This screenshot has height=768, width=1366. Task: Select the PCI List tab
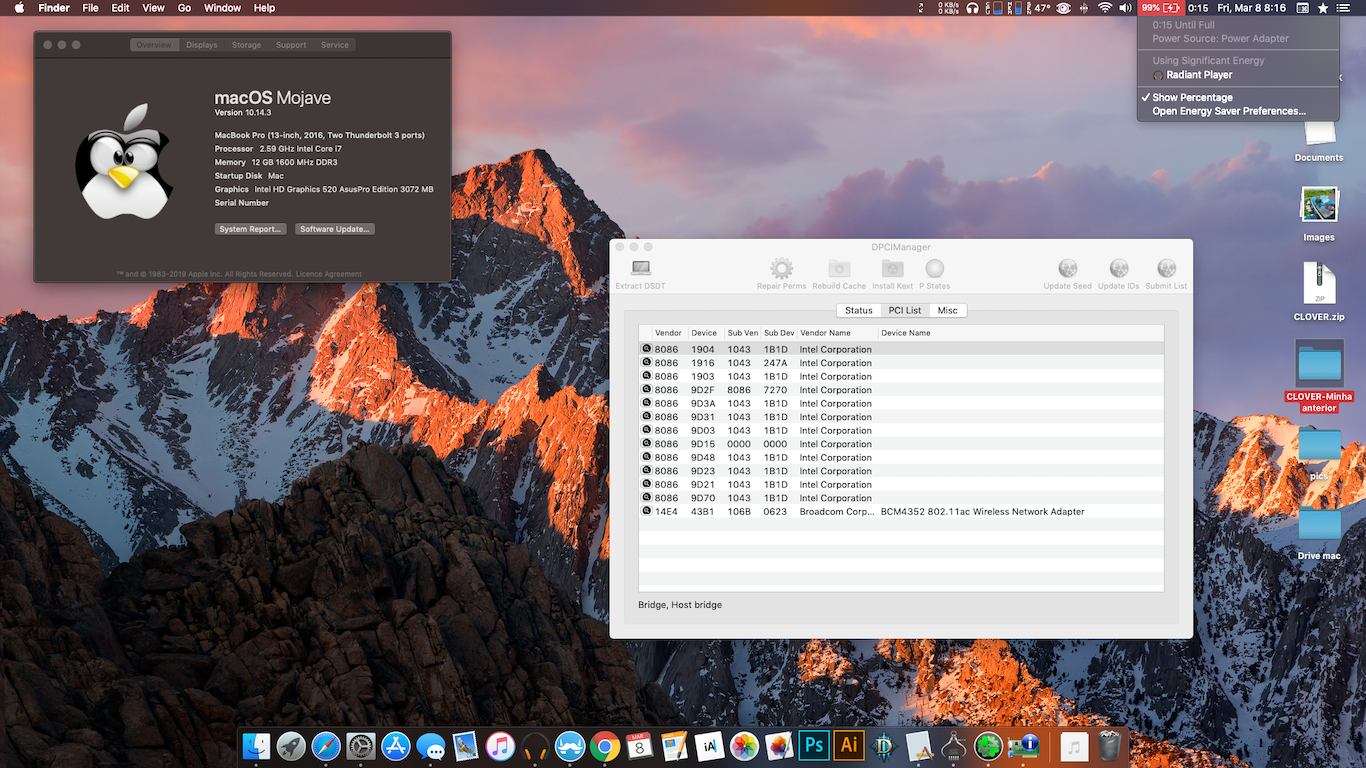tap(905, 311)
